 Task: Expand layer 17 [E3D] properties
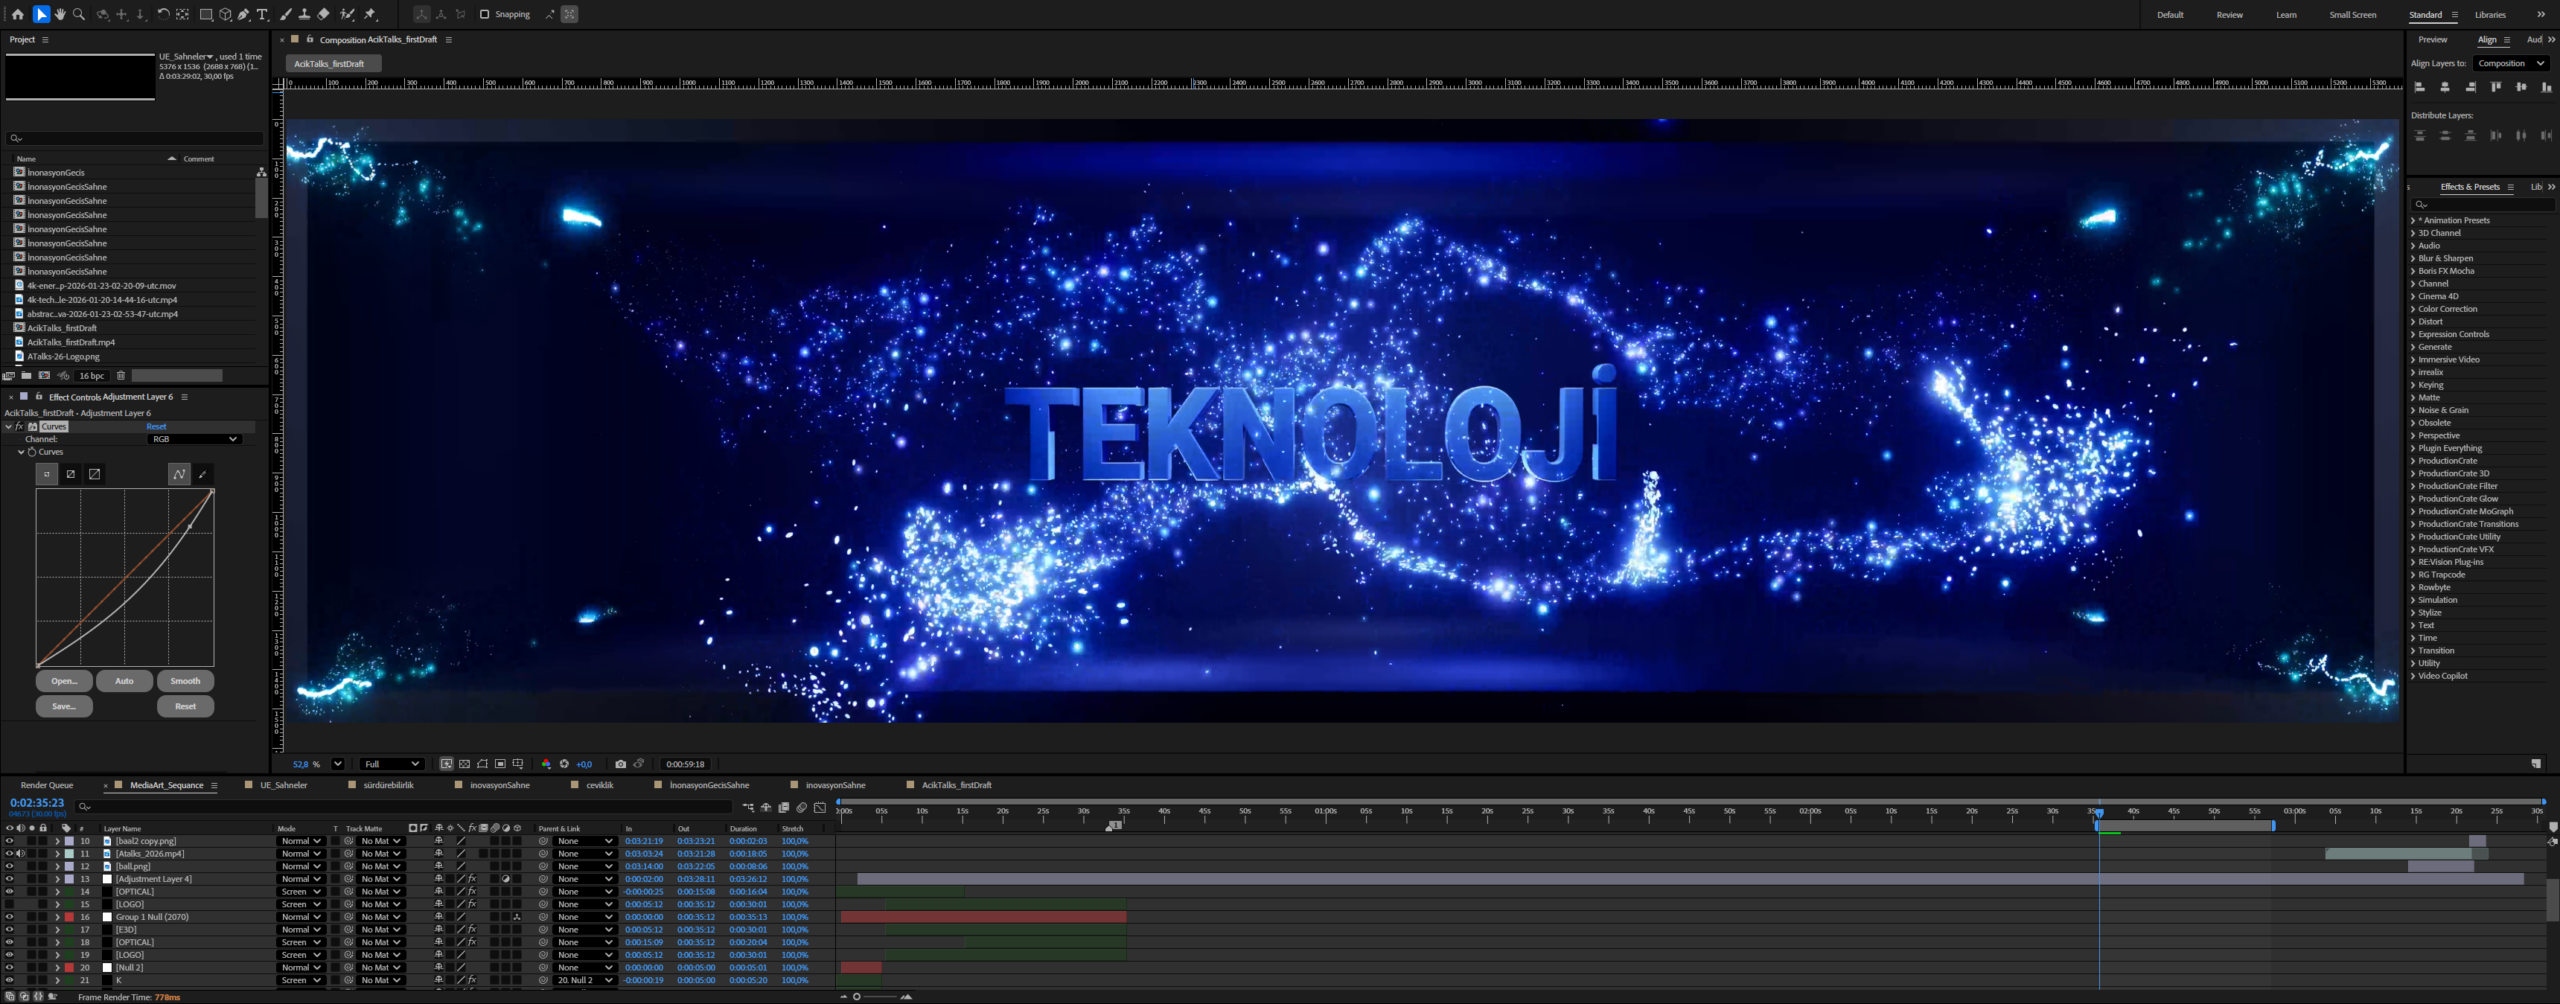57,930
